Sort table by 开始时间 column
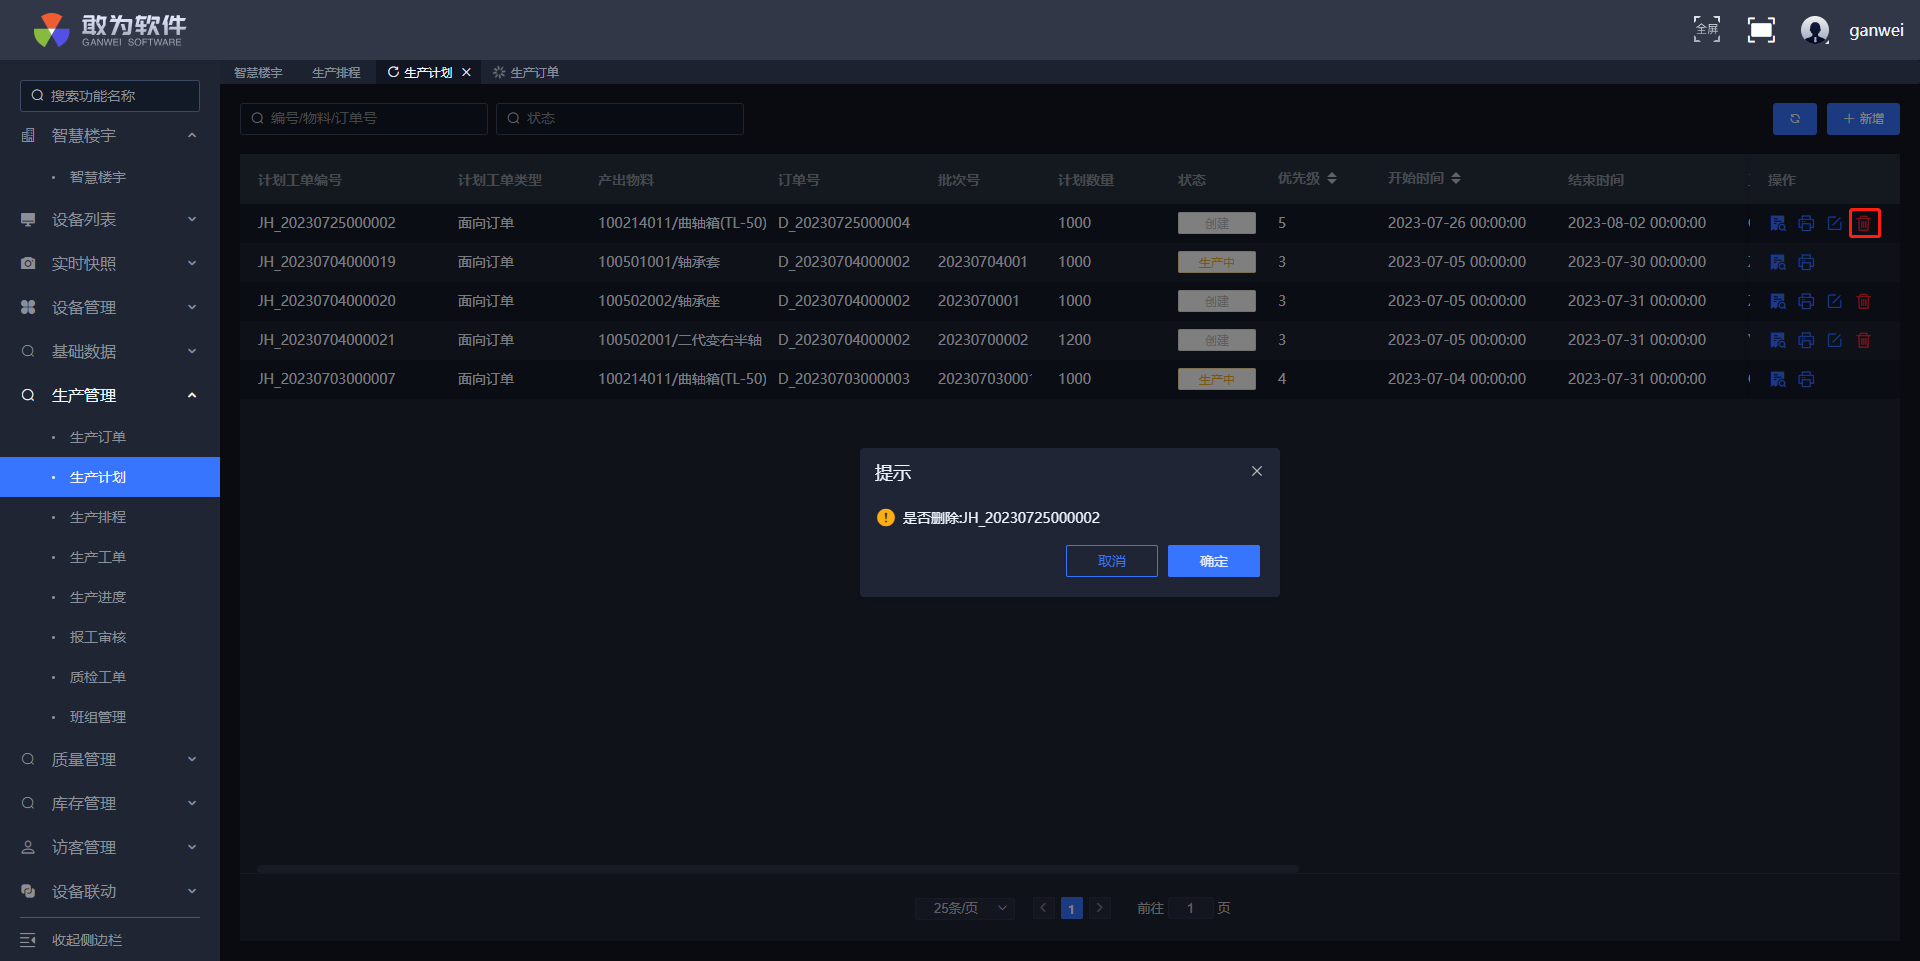This screenshot has width=1920, height=961. click(1455, 179)
